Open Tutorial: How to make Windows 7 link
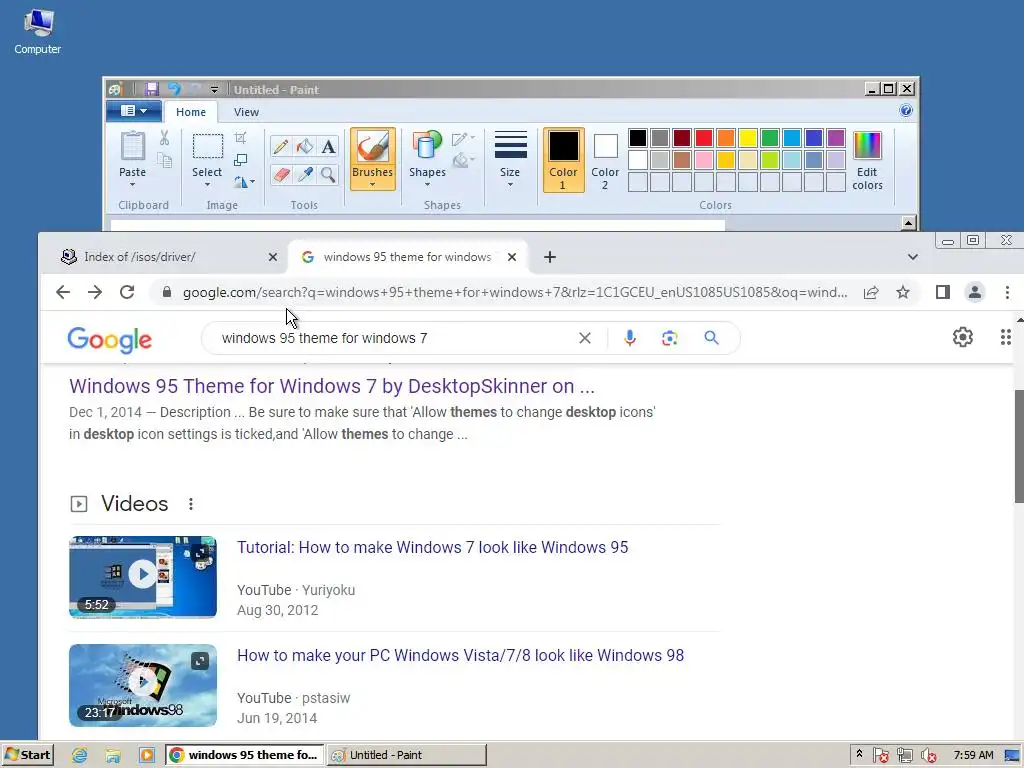 click(432, 547)
